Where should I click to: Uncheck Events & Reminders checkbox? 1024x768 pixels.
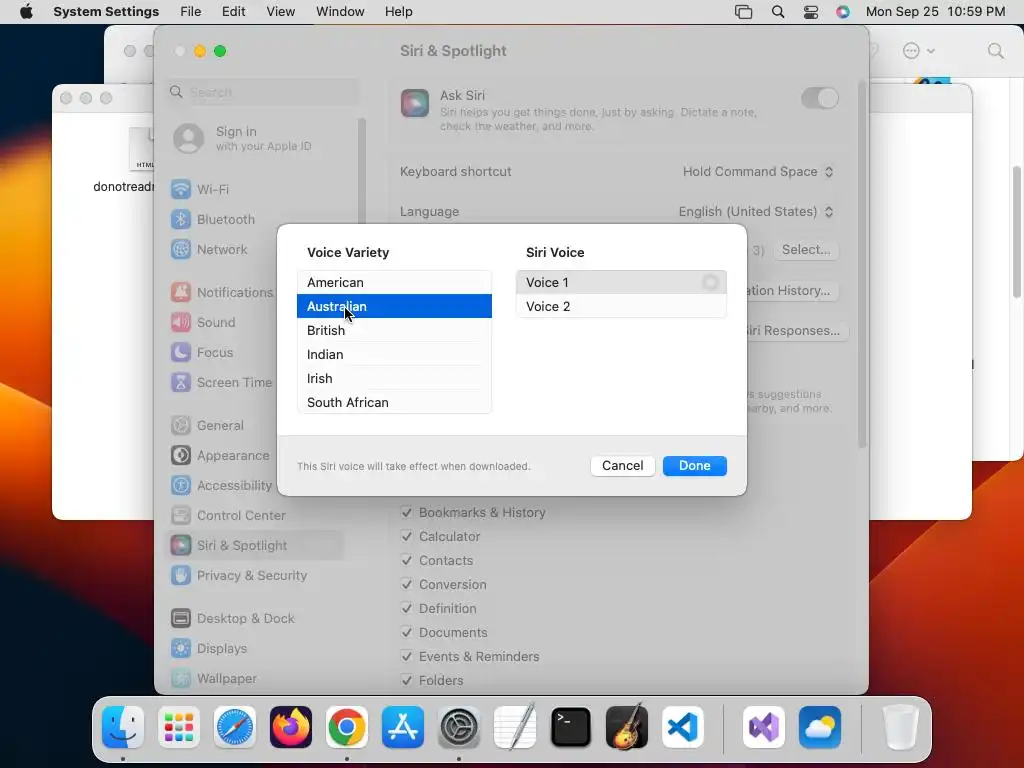click(x=407, y=656)
